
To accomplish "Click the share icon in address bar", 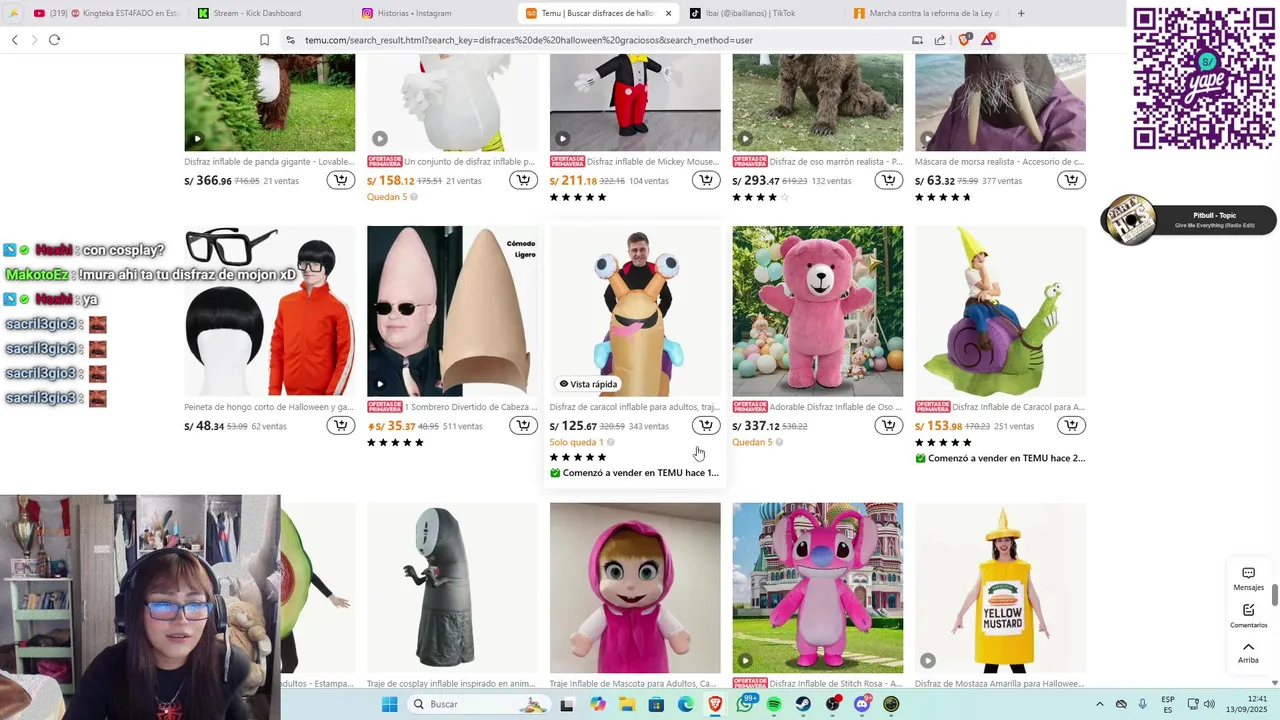I will click(x=940, y=40).
